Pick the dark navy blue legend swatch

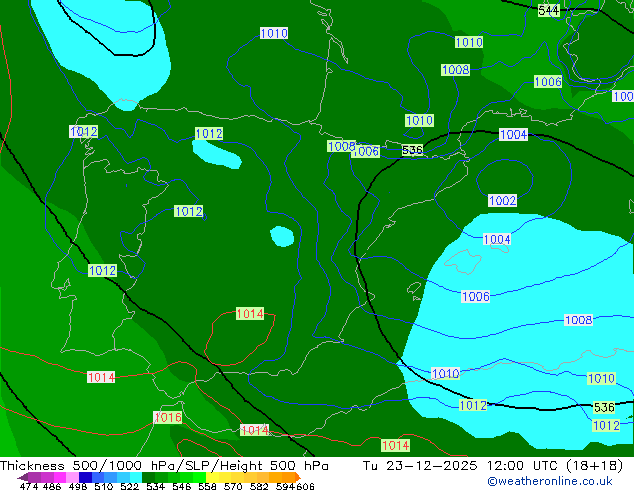[x=85, y=477]
